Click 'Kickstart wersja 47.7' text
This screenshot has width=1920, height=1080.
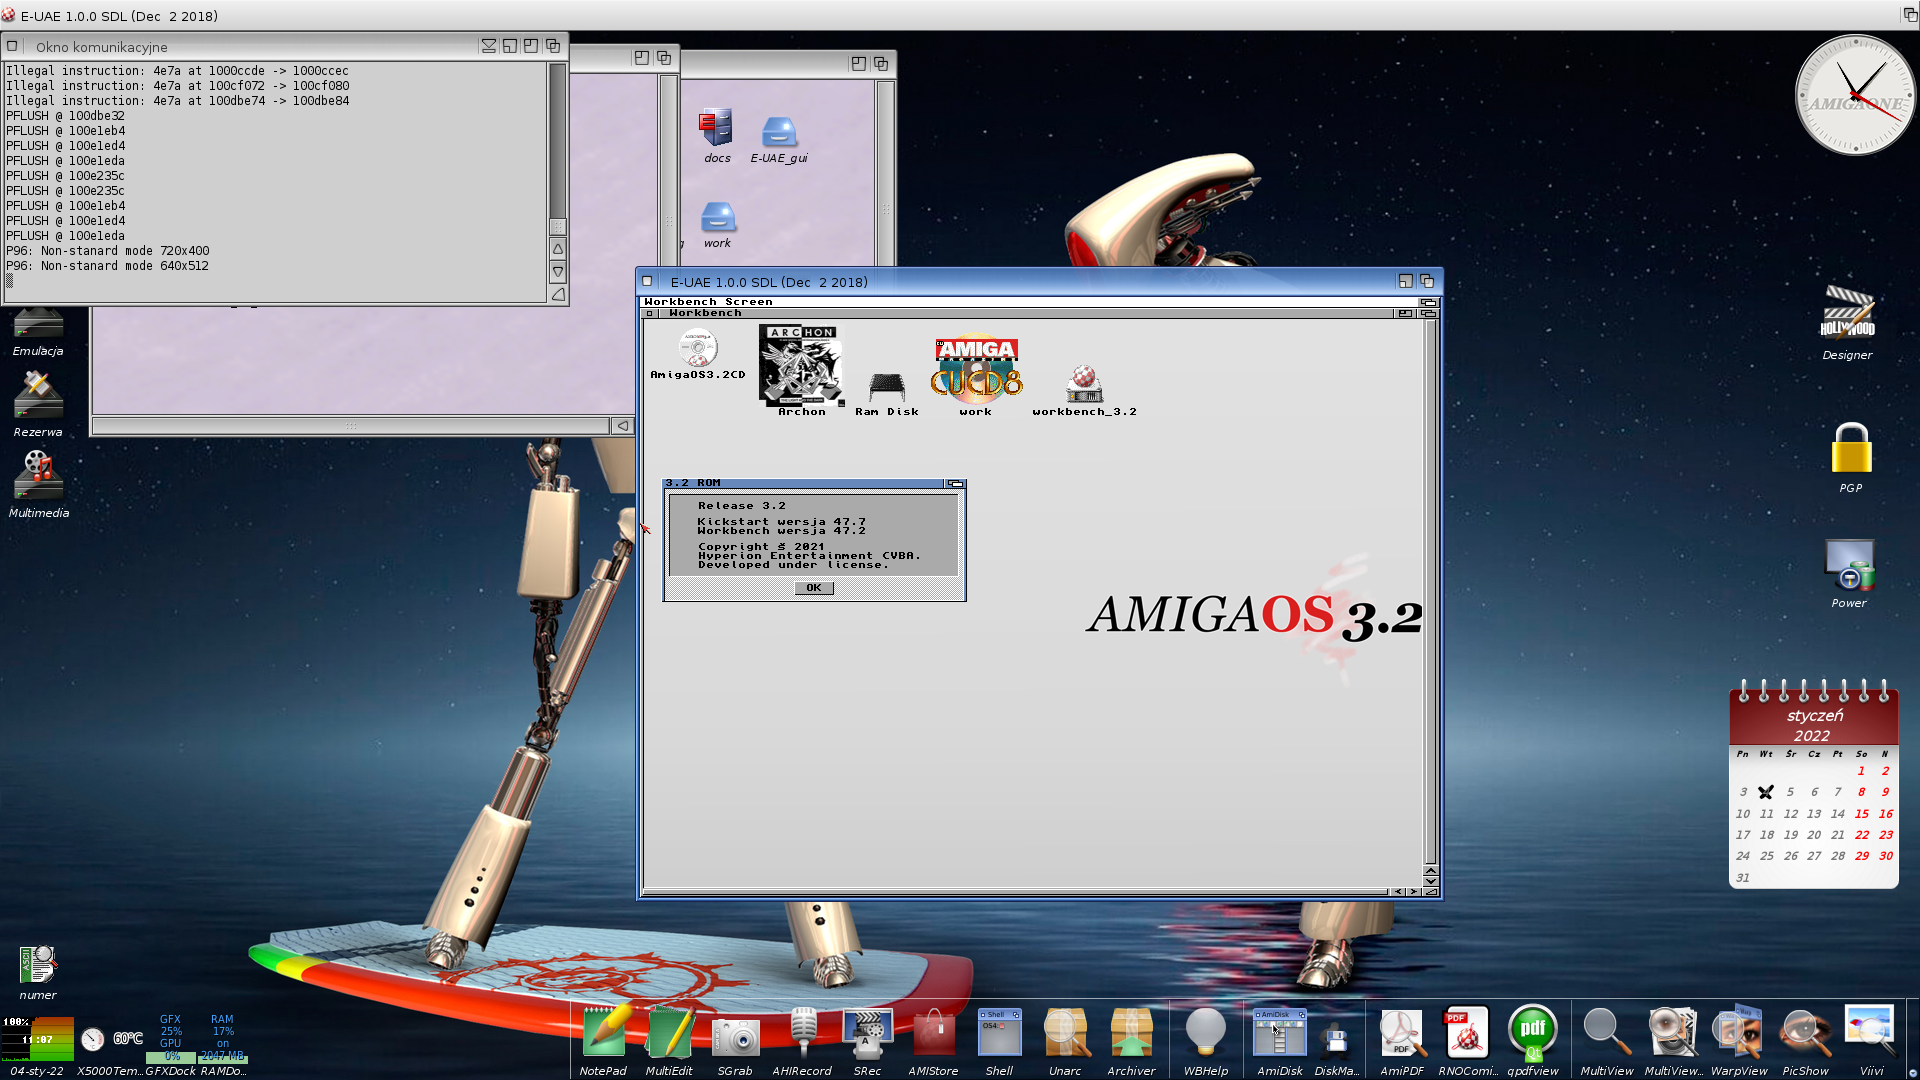(x=781, y=522)
